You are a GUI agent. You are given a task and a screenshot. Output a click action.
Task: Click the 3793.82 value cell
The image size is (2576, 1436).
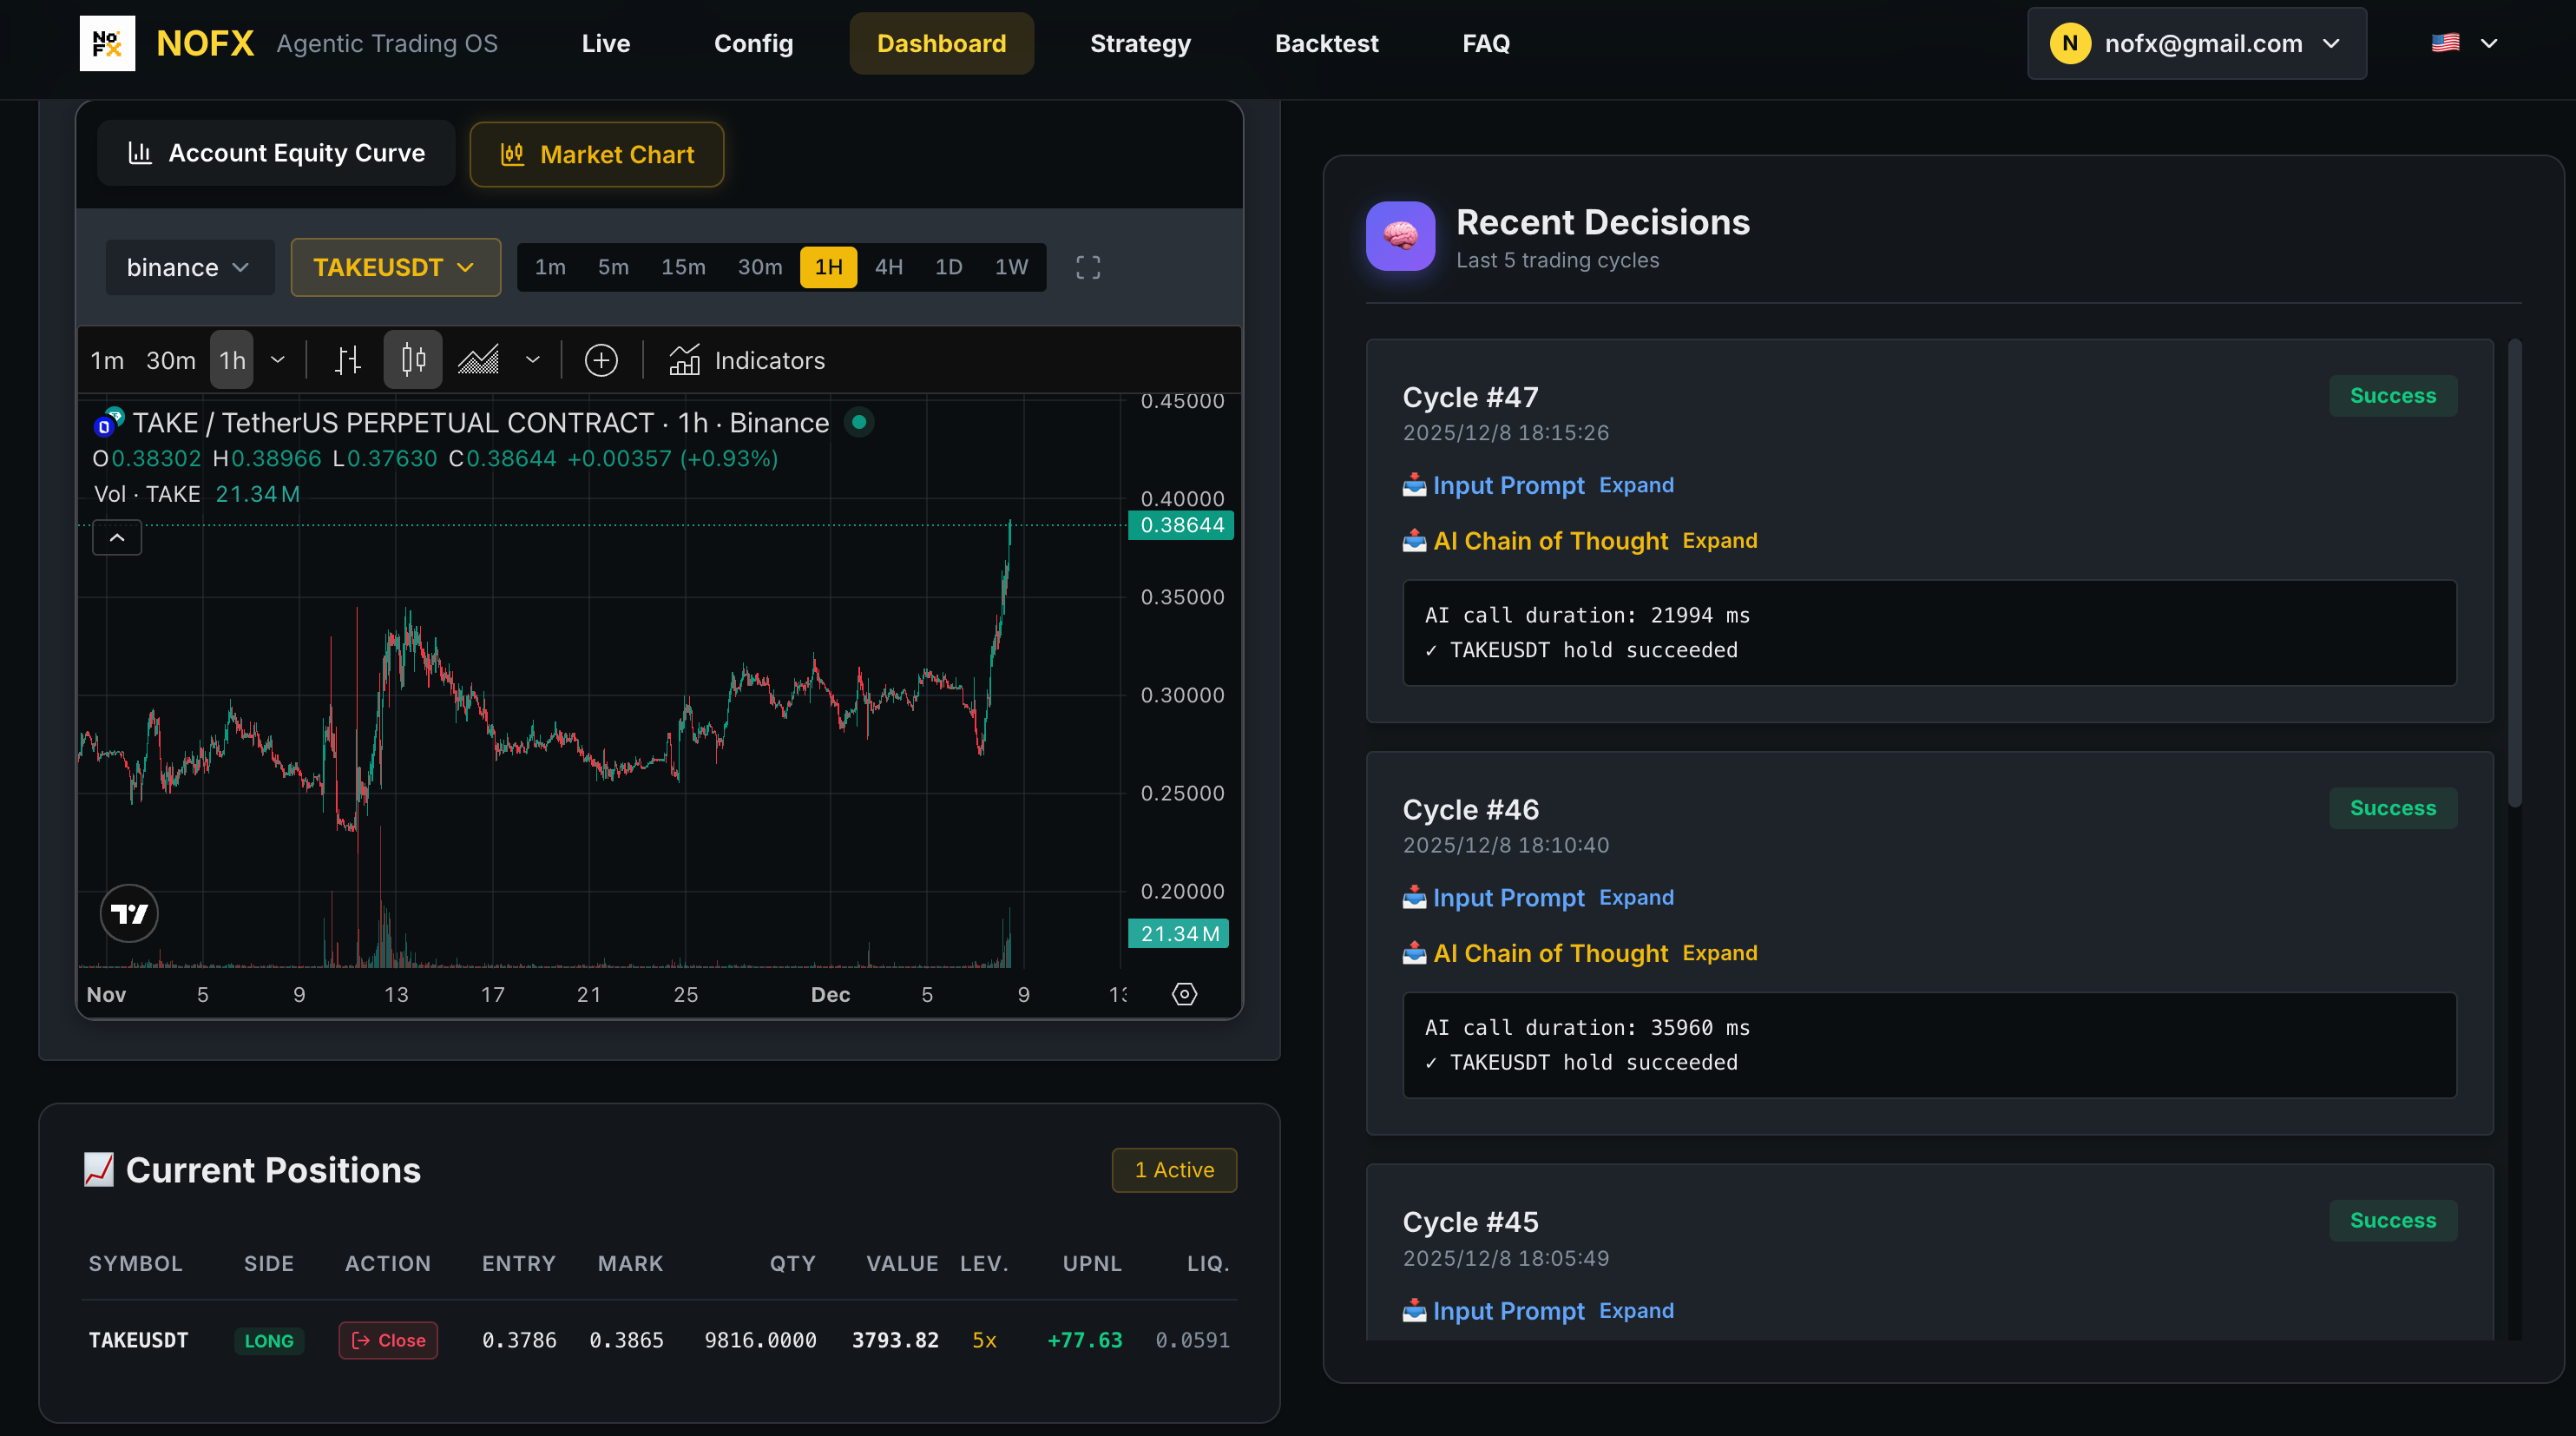click(x=895, y=1340)
